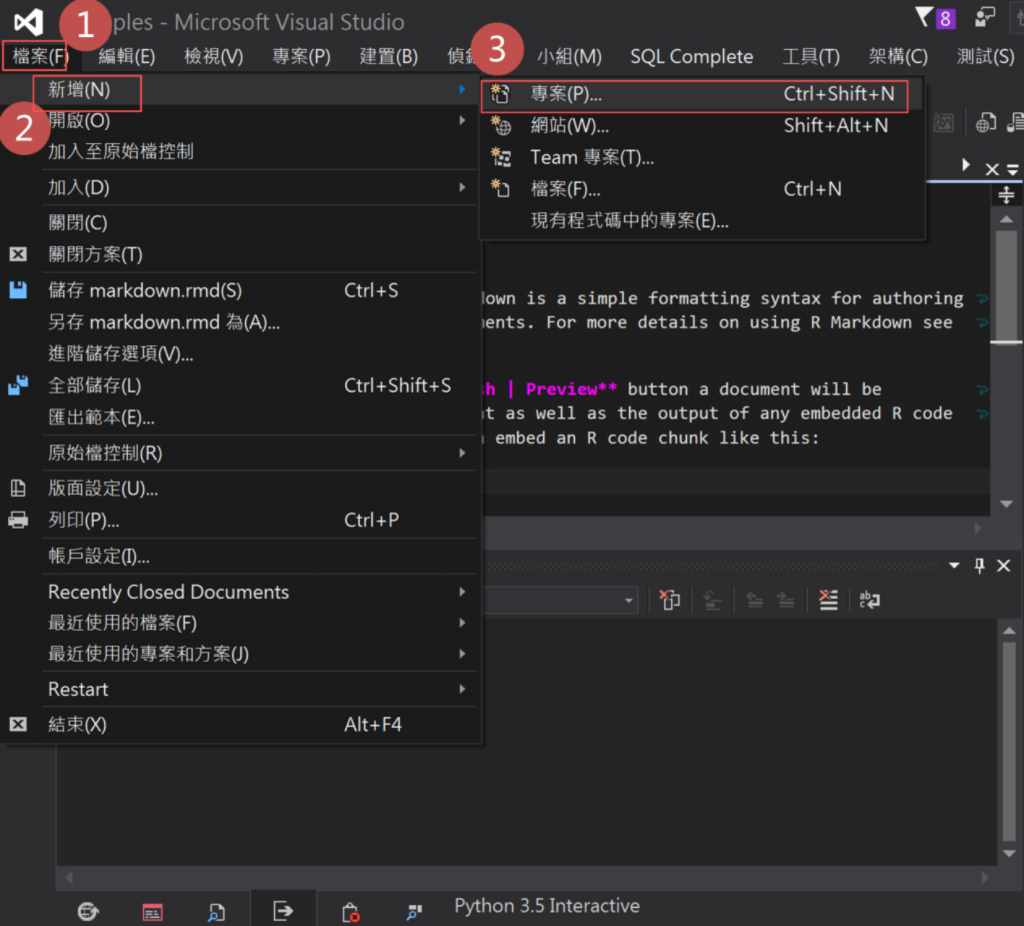This screenshot has height=926, width=1024.
Task: Expand the 新增(N) submenu arrow
Action: (462, 89)
